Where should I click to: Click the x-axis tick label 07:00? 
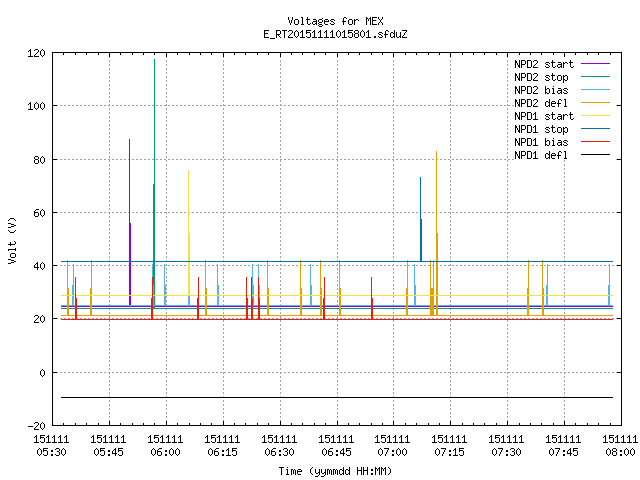(392, 452)
